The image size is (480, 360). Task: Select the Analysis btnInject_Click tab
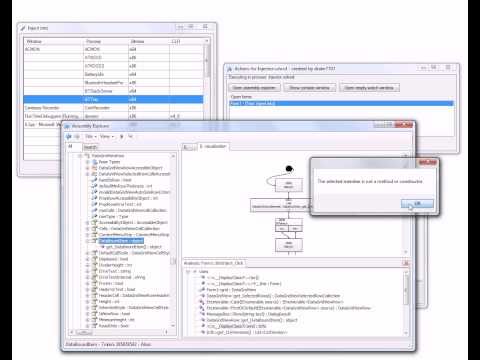(x=214, y=263)
